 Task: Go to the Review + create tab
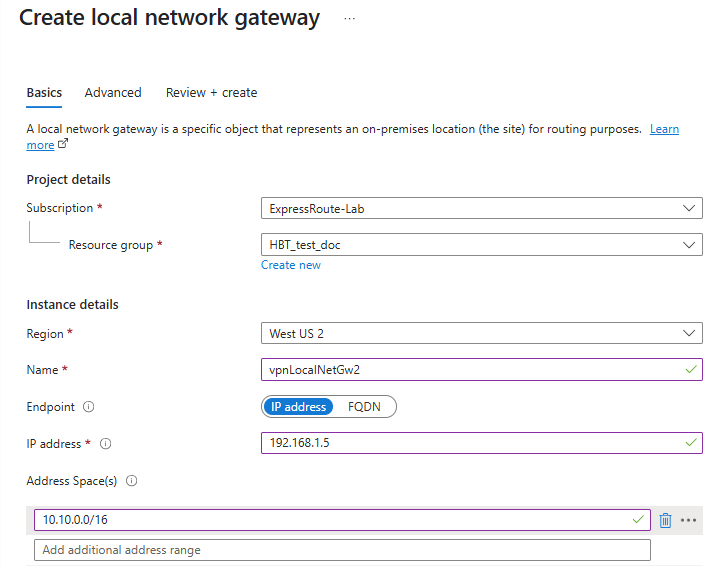[x=211, y=93]
